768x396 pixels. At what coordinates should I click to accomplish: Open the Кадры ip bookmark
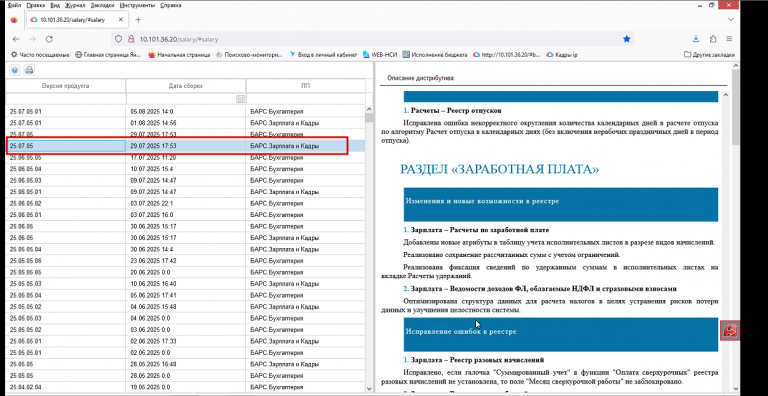(562, 55)
